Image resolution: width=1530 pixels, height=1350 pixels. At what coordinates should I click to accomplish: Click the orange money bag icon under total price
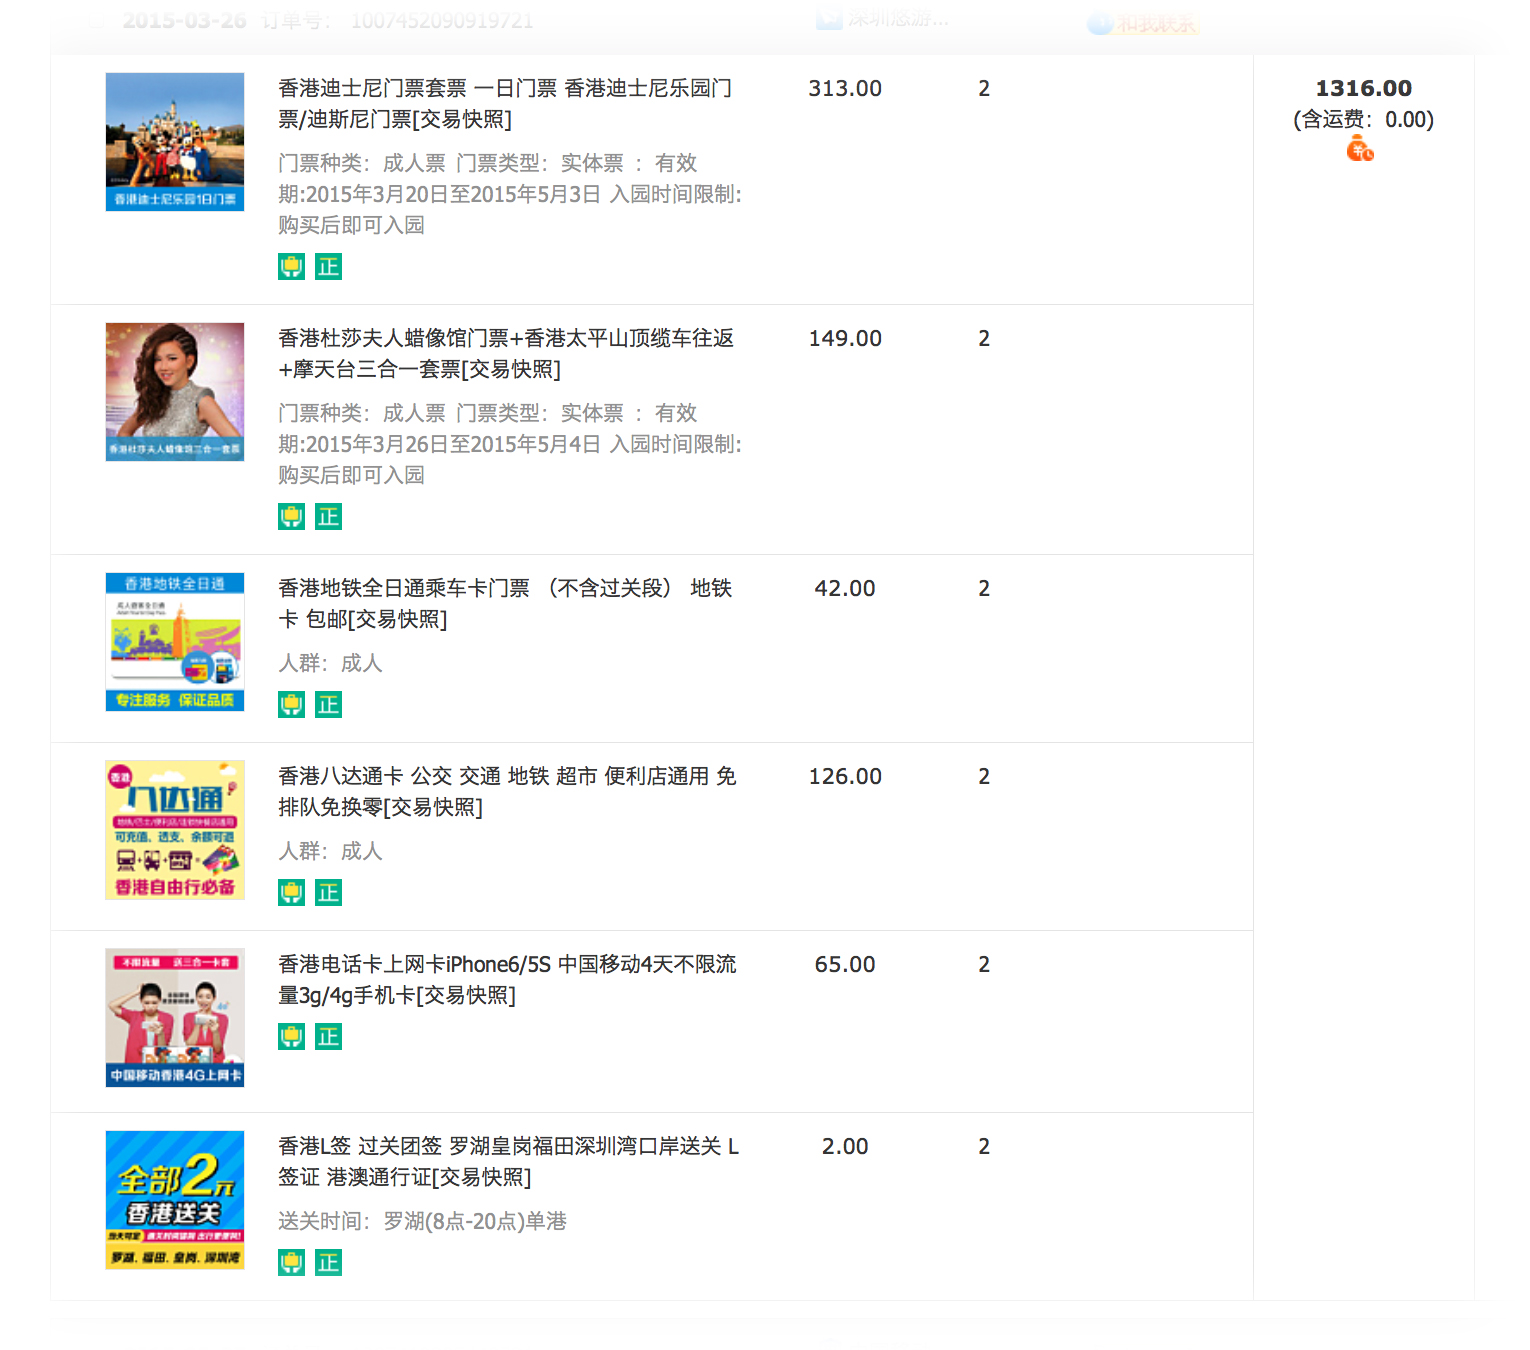point(1360,150)
